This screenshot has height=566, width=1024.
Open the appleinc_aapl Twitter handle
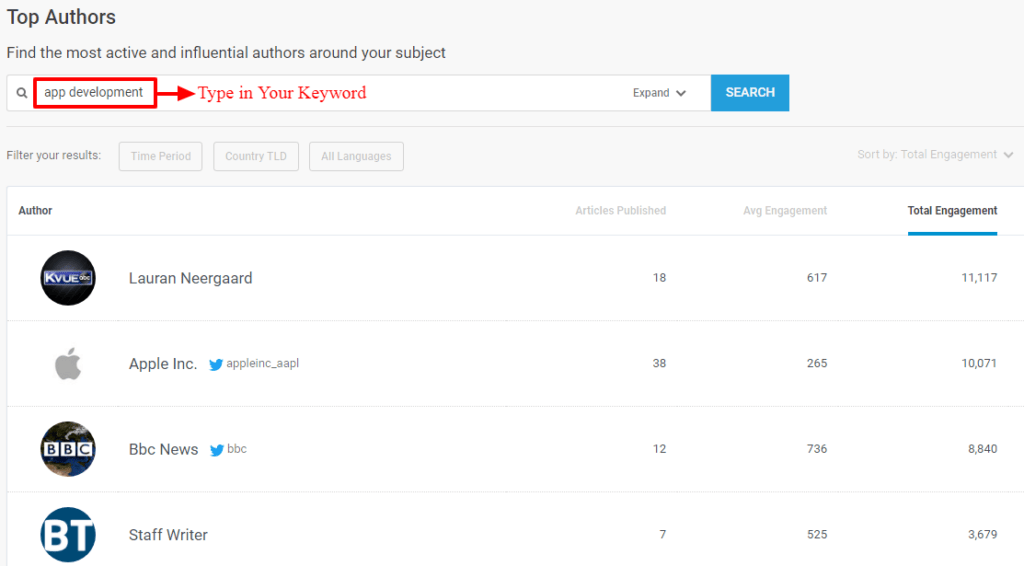pos(263,364)
